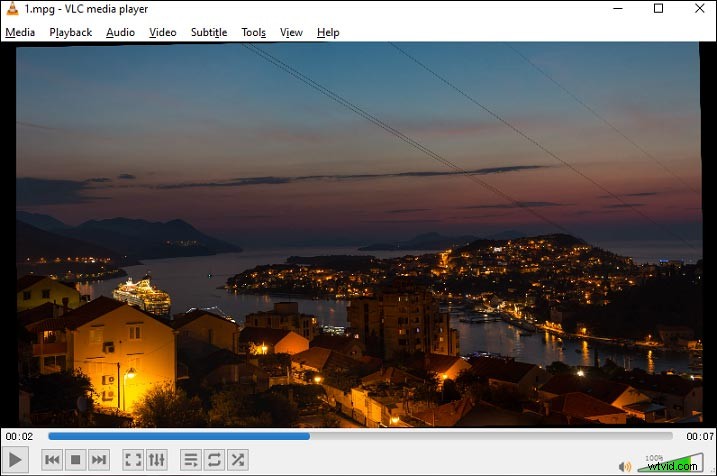
Task: Click the VLC cone title bar icon
Action: (12, 9)
